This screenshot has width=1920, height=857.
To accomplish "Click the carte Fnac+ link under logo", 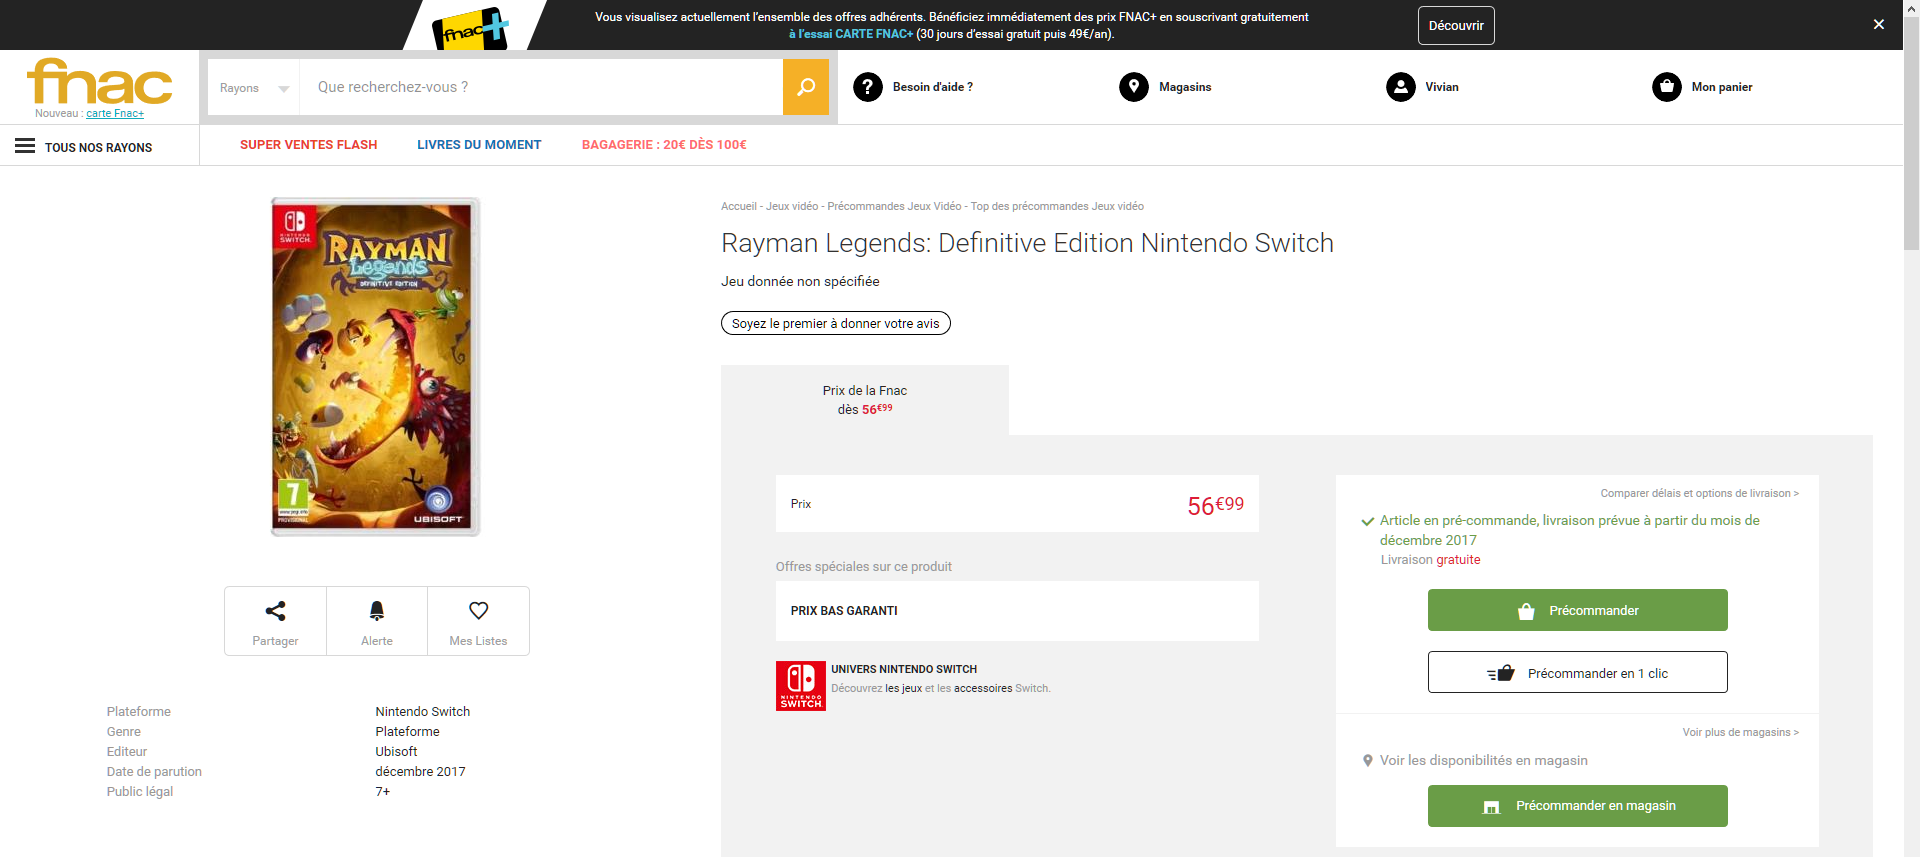I will [x=115, y=113].
